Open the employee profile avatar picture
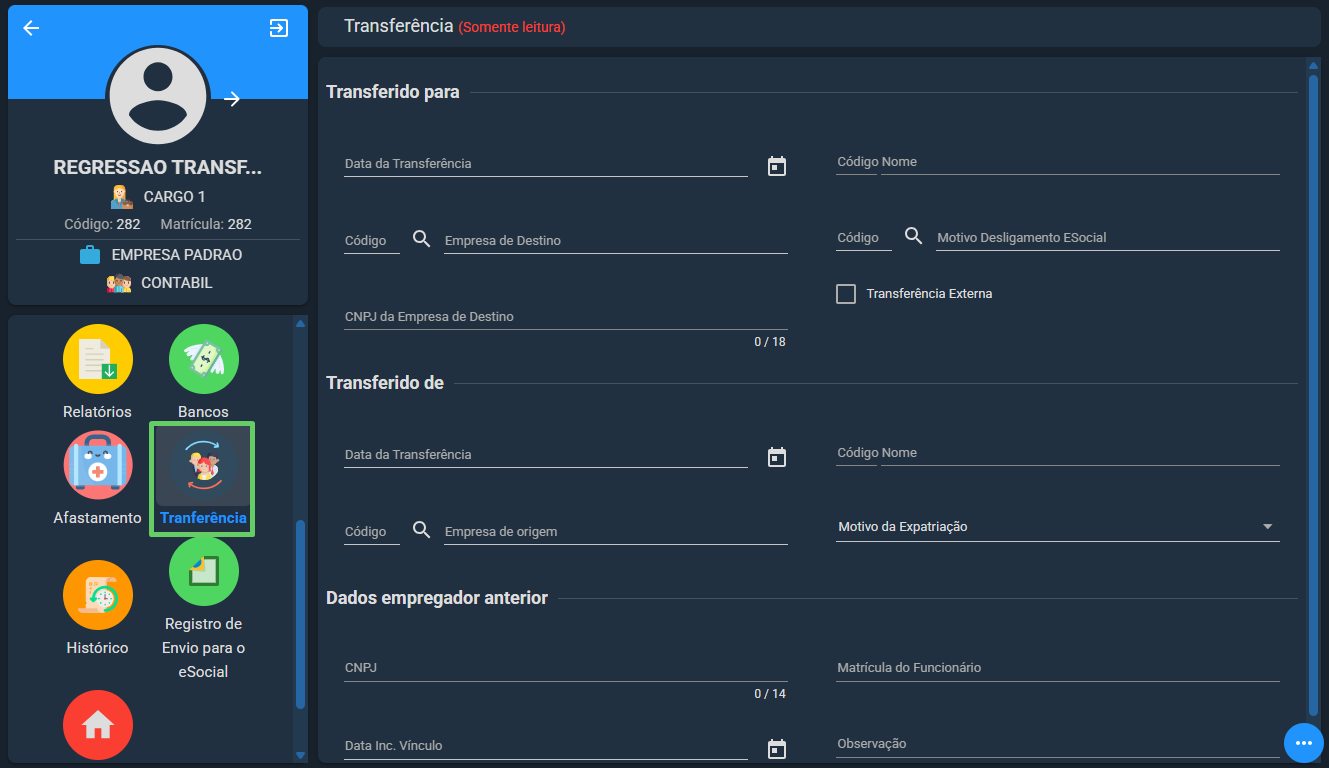 (x=158, y=98)
